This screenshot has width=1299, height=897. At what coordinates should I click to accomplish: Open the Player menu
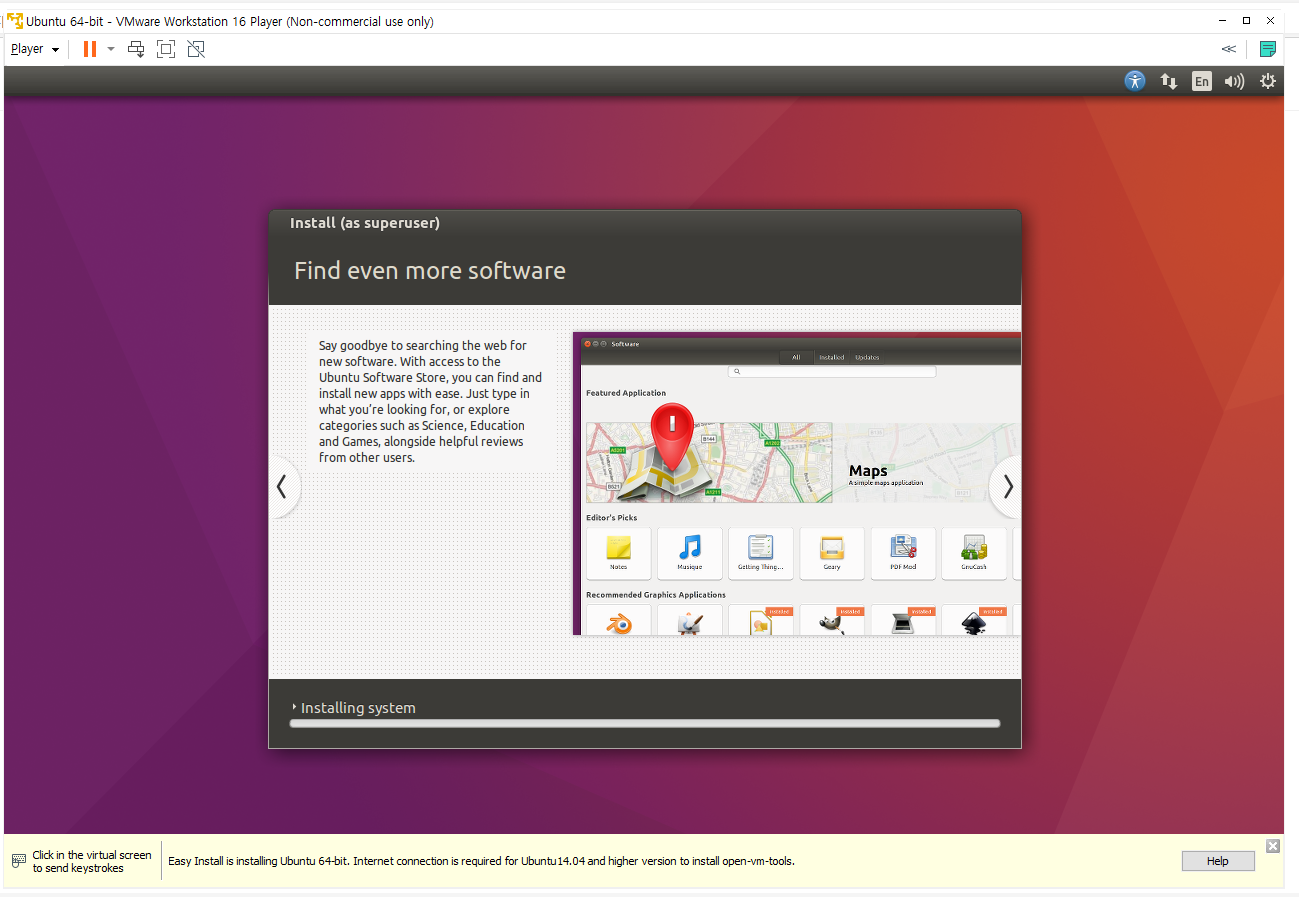click(35, 49)
